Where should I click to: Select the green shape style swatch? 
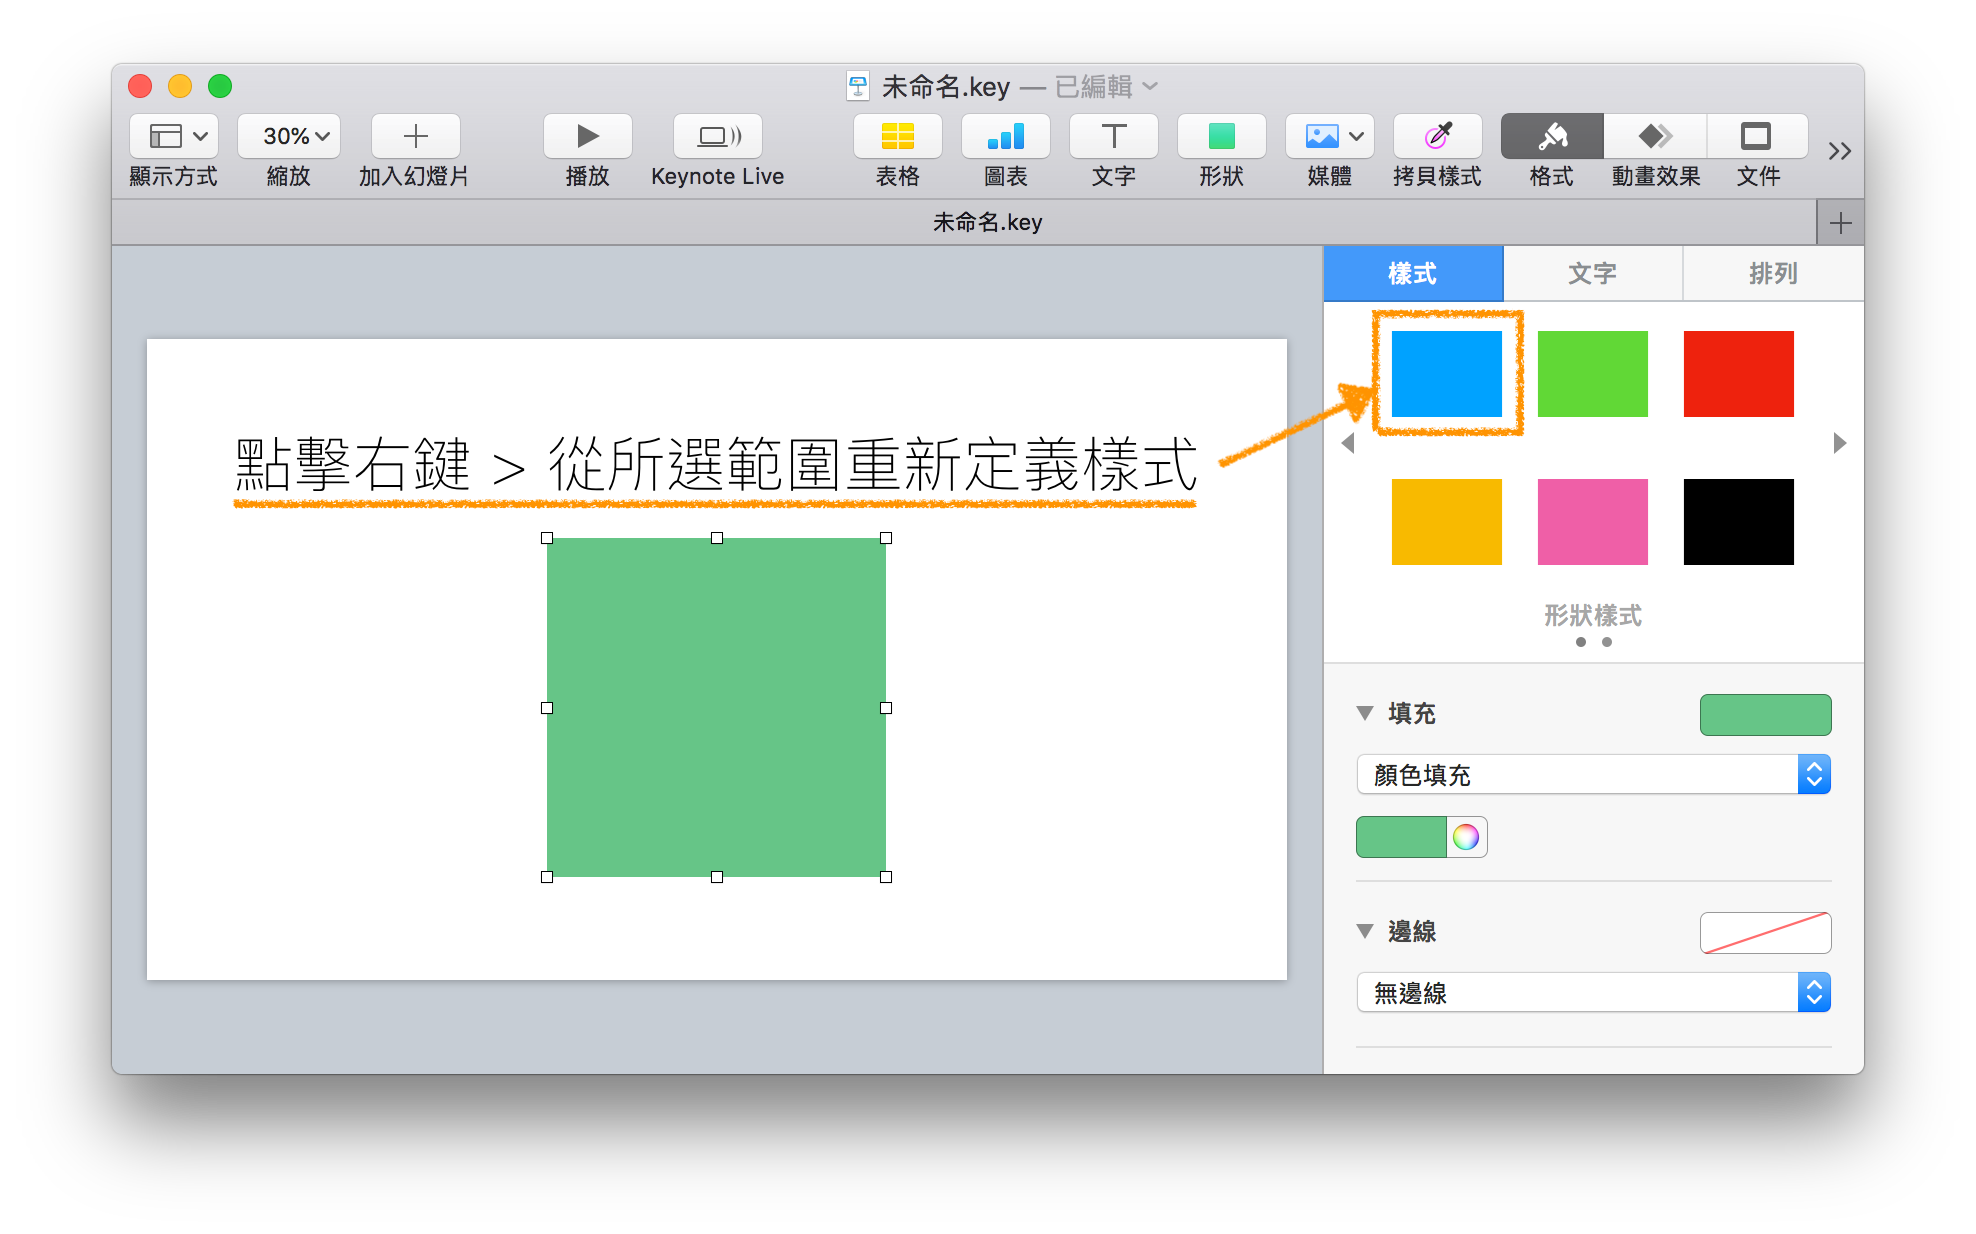tap(1591, 372)
